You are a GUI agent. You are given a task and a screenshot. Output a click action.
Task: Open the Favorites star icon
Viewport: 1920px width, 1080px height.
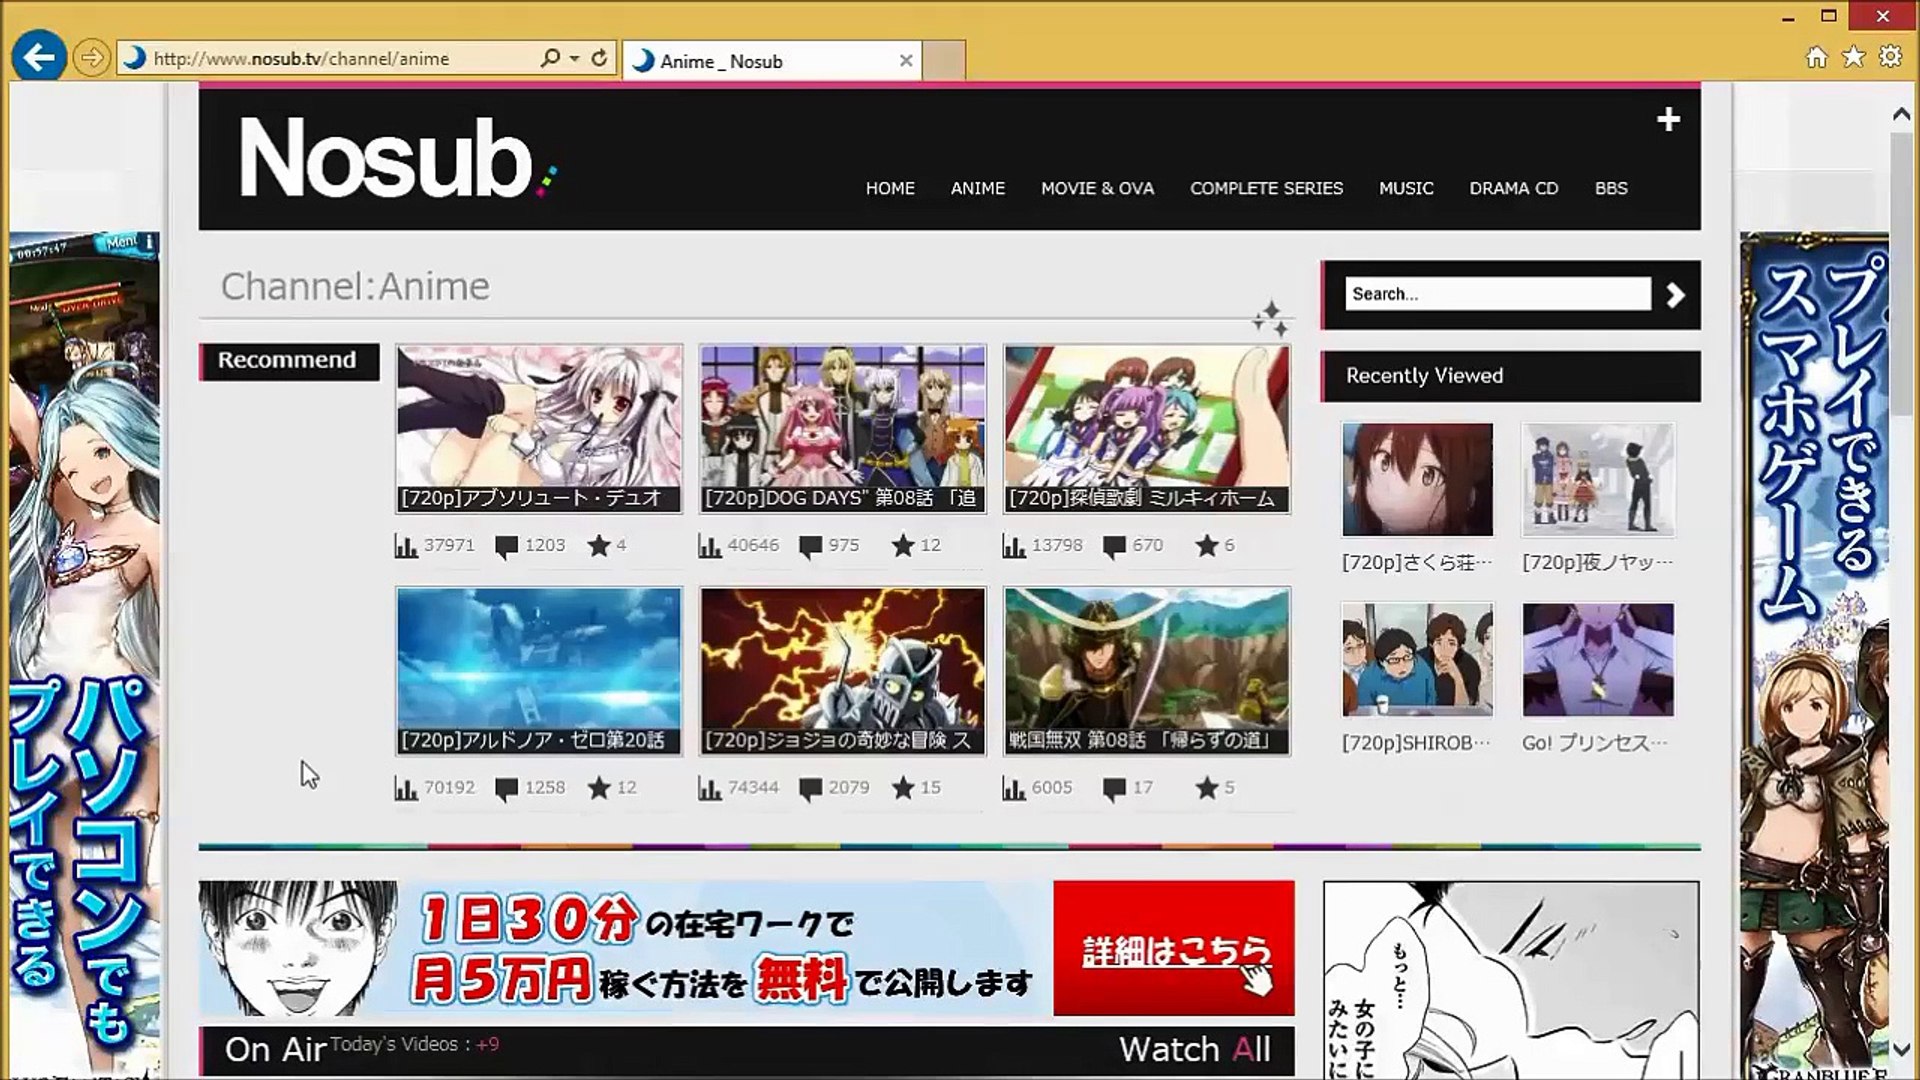click(1854, 57)
